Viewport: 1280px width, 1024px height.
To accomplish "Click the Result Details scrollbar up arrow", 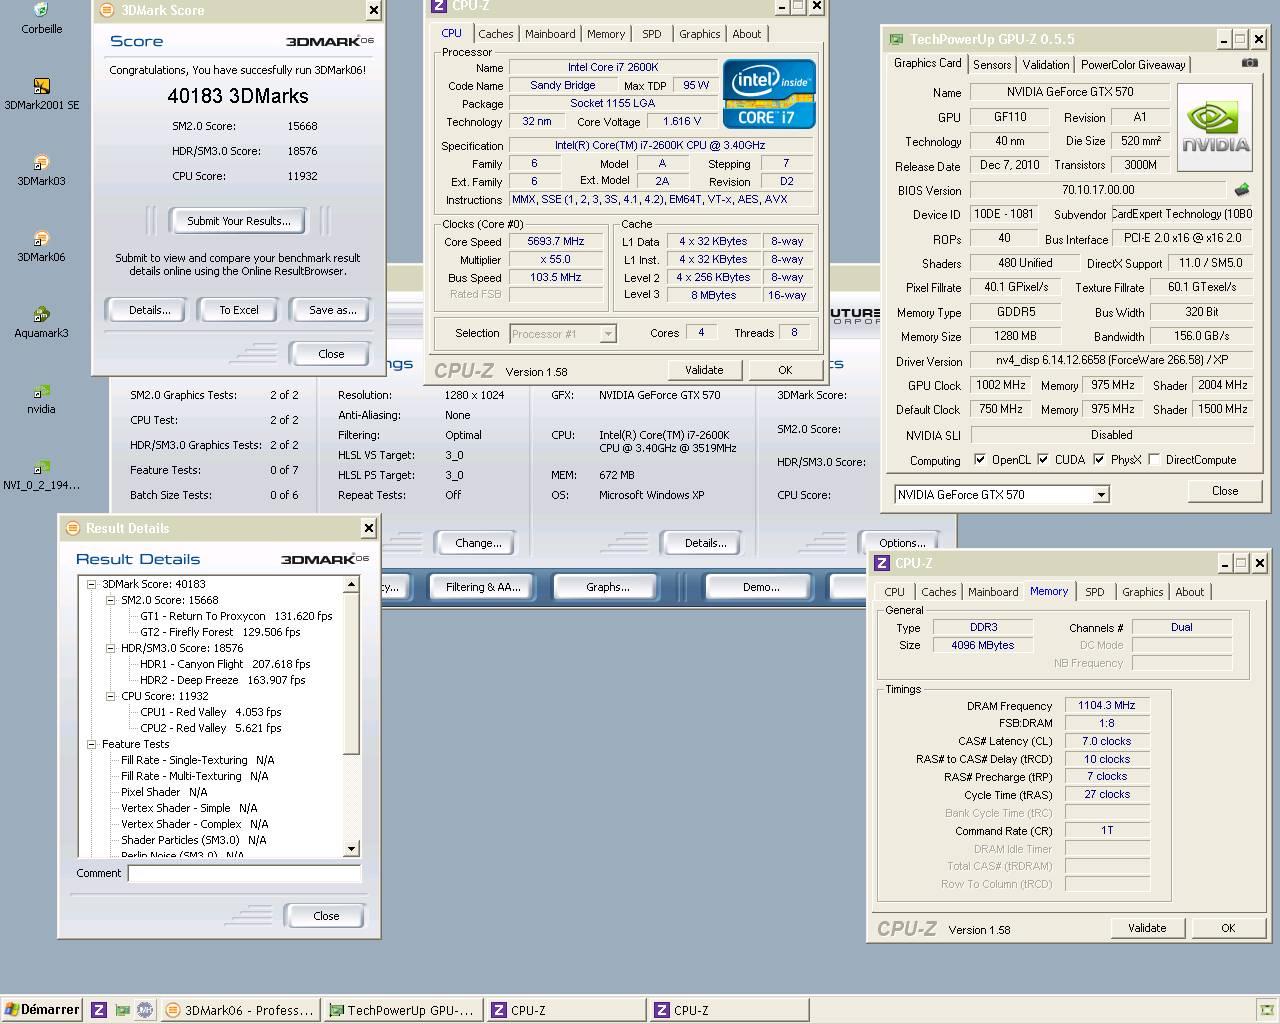I will pos(351,584).
